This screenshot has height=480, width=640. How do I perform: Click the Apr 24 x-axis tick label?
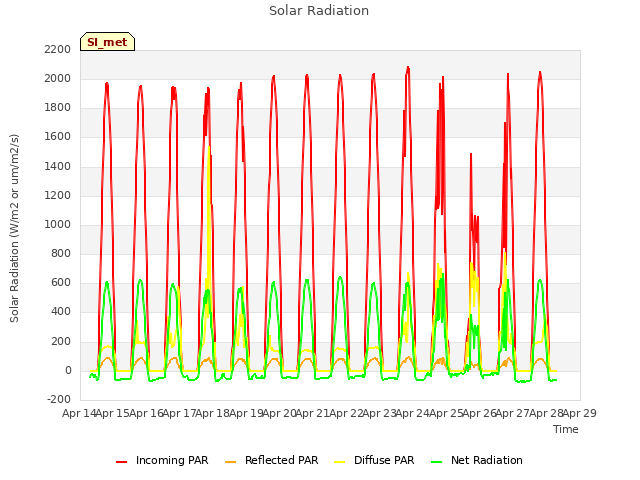pos(413,413)
